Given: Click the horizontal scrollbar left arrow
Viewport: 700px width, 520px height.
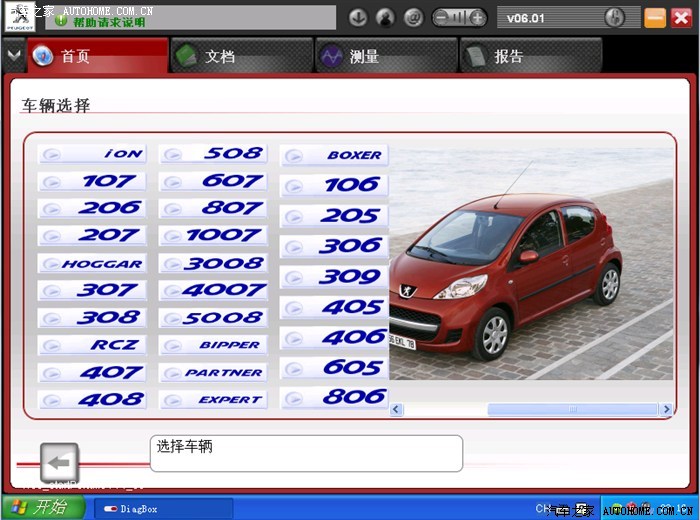Looking at the screenshot, I should point(396,409).
